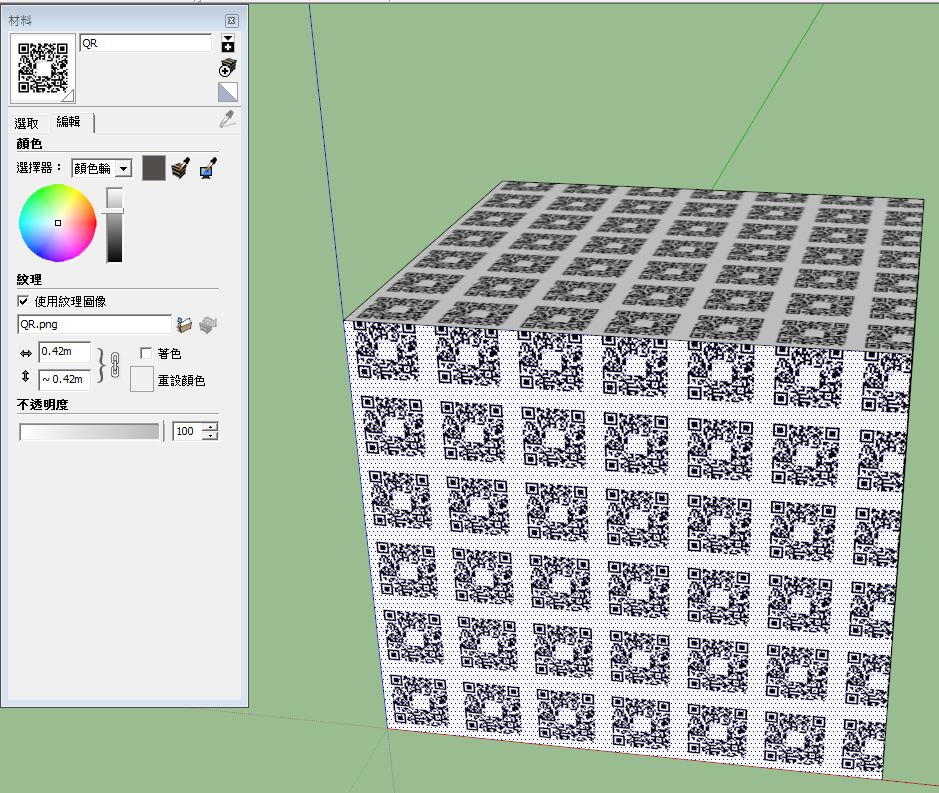Set material to default

click(228, 92)
